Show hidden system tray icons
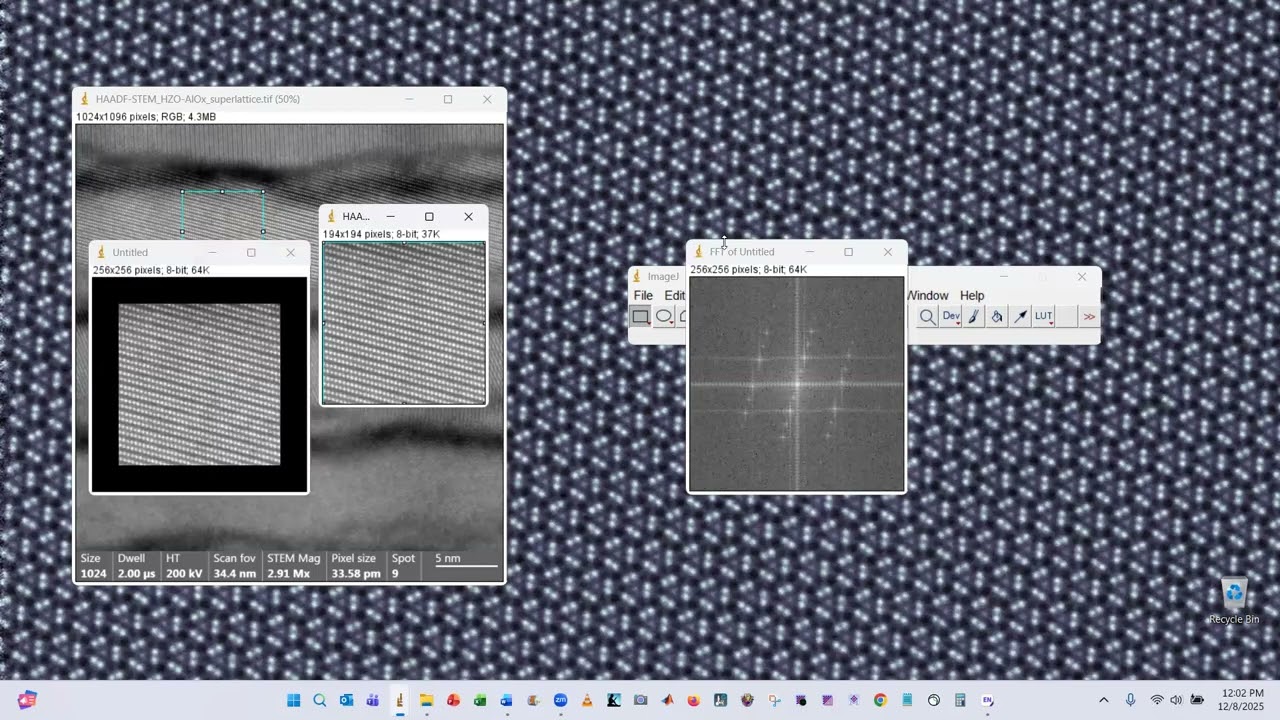Viewport: 1280px width, 720px height. pos(1103,700)
